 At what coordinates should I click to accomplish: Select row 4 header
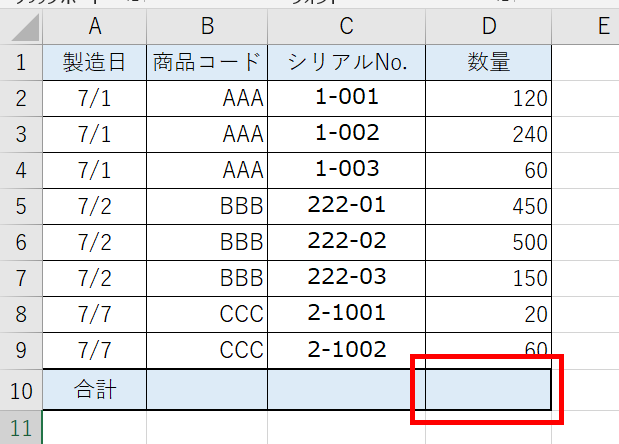(21, 170)
